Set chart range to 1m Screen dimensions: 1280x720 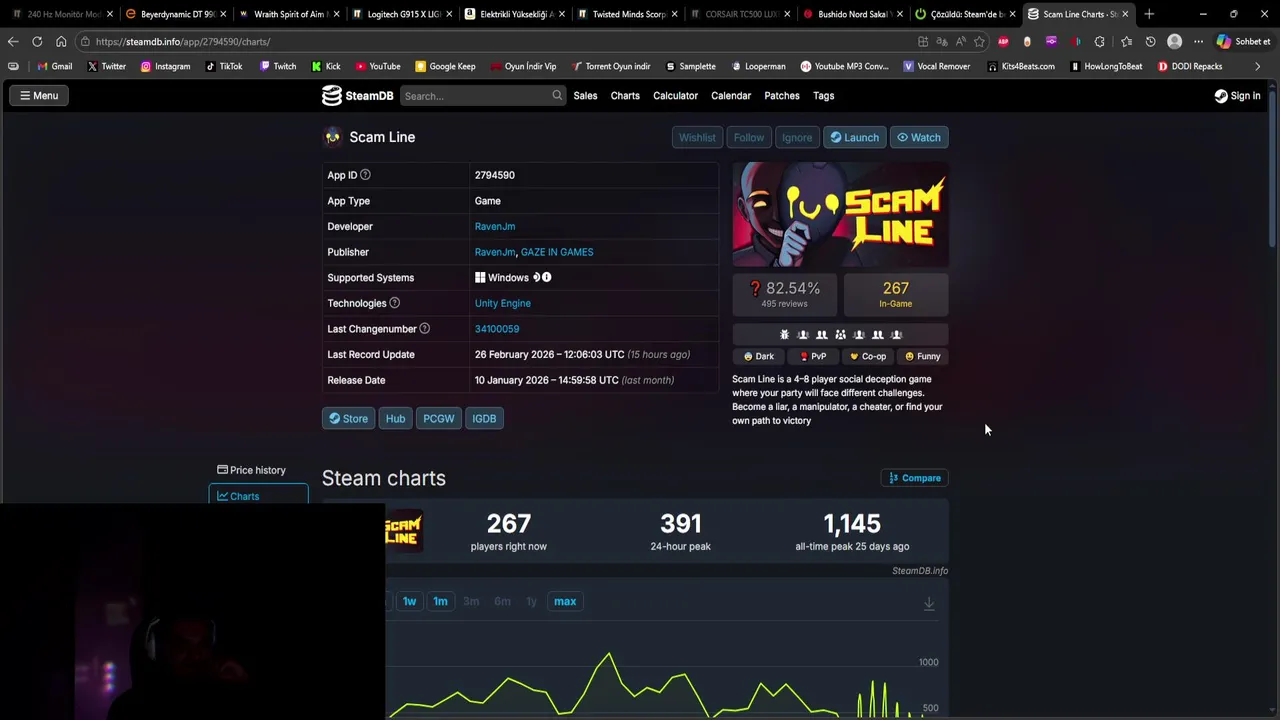(x=440, y=602)
